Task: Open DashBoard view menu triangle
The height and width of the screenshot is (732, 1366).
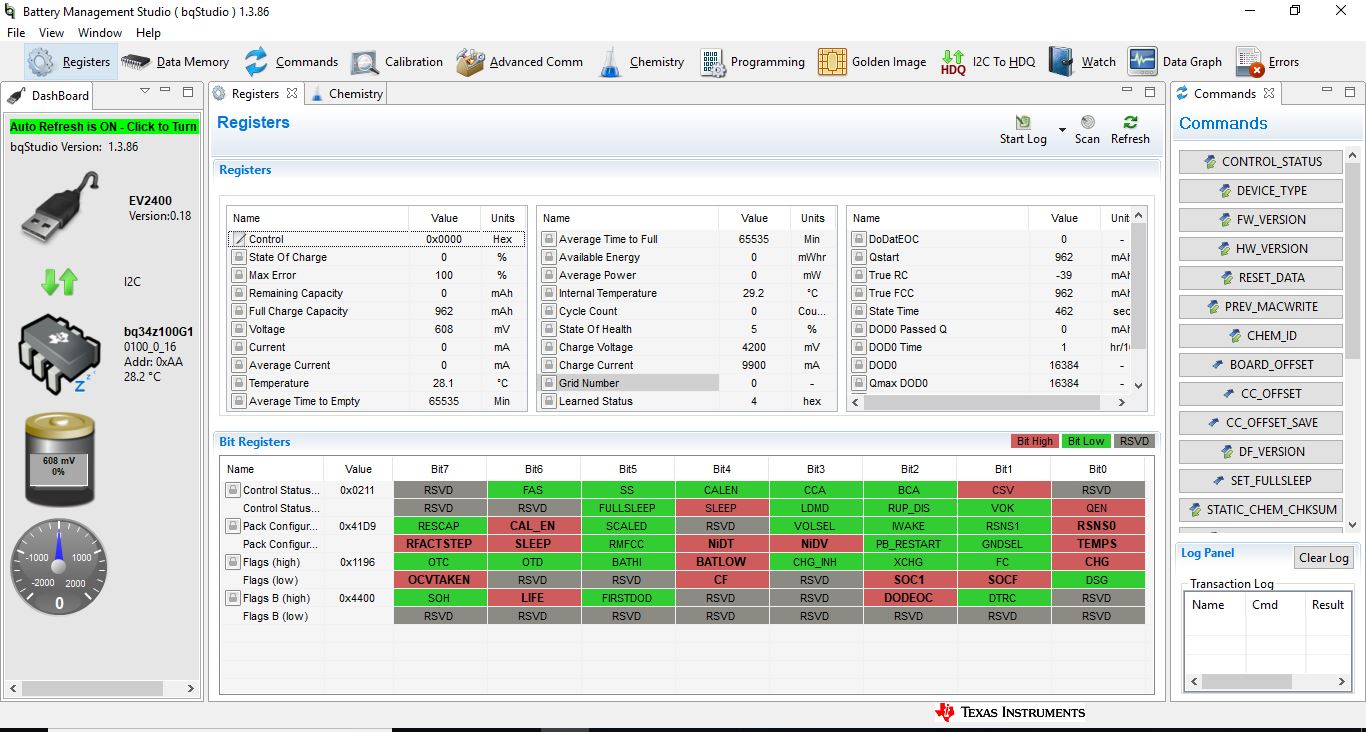Action: 144,91
